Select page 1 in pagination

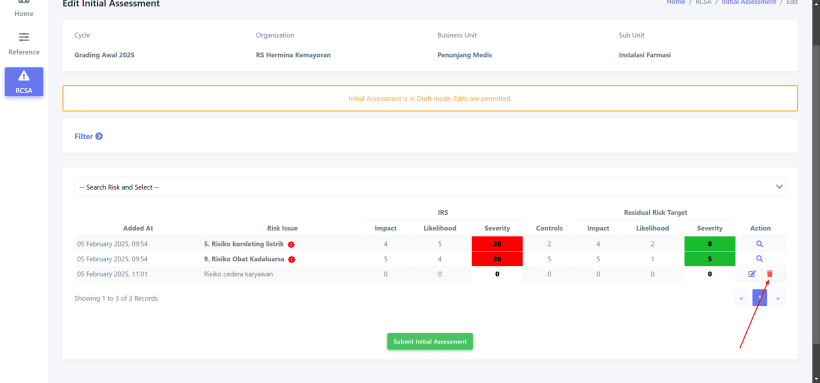click(x=760, y=298)
